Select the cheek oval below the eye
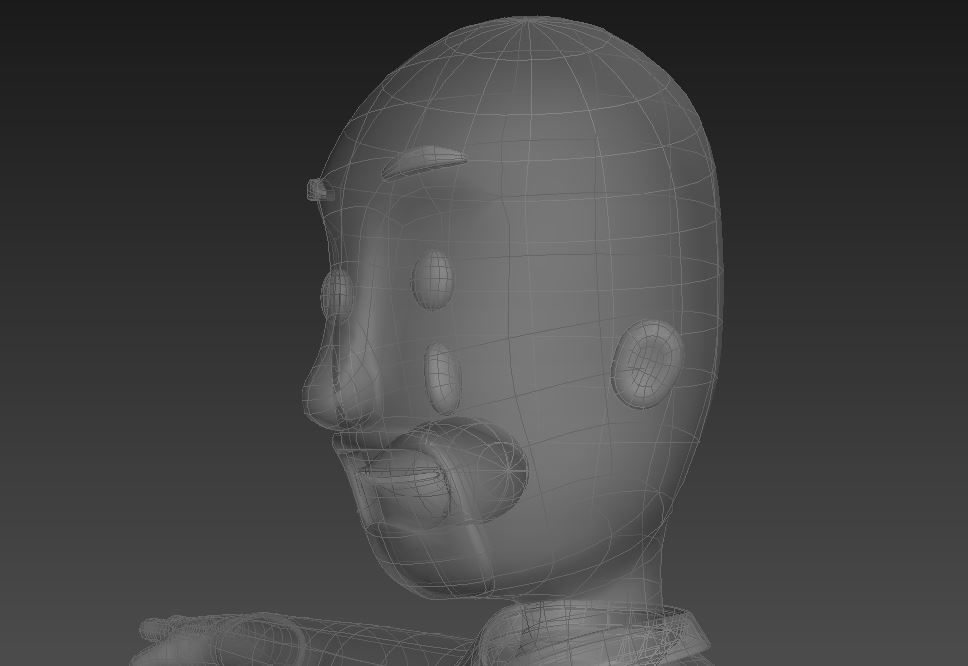This screenshot has height=666, width=968. [442, 378]
